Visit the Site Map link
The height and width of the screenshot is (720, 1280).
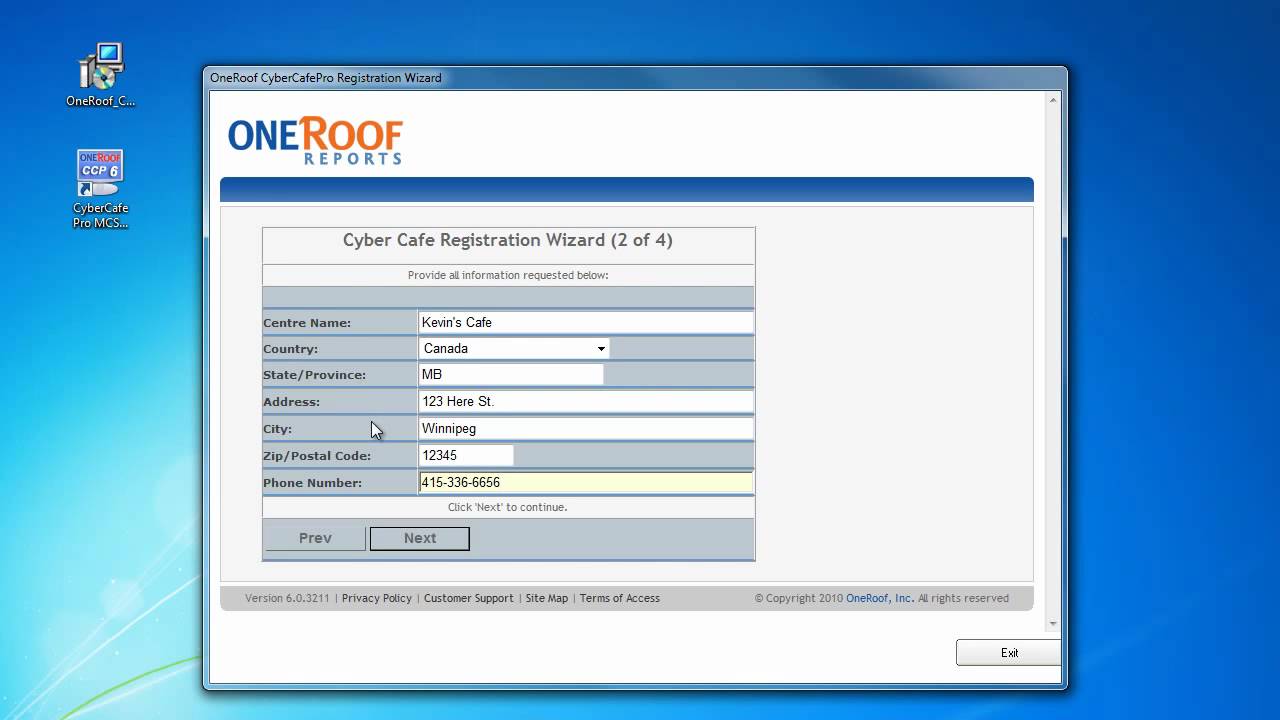[x=547, y=598]
